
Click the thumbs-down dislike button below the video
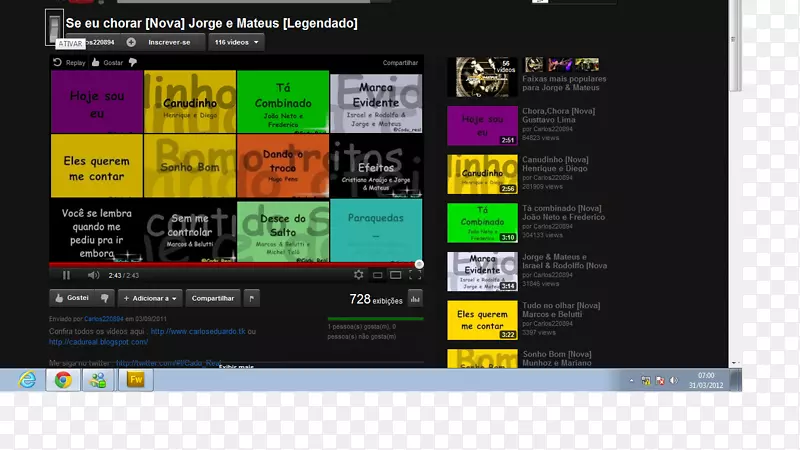click(x=105, y=298)
